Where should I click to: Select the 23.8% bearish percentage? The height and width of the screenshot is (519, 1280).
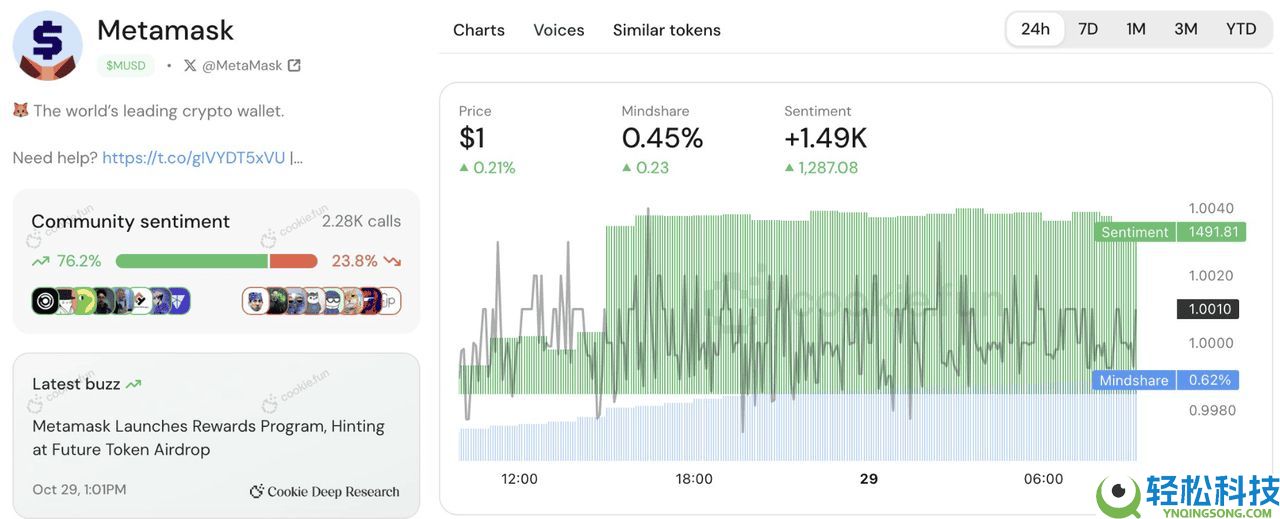tap(355, 261)
